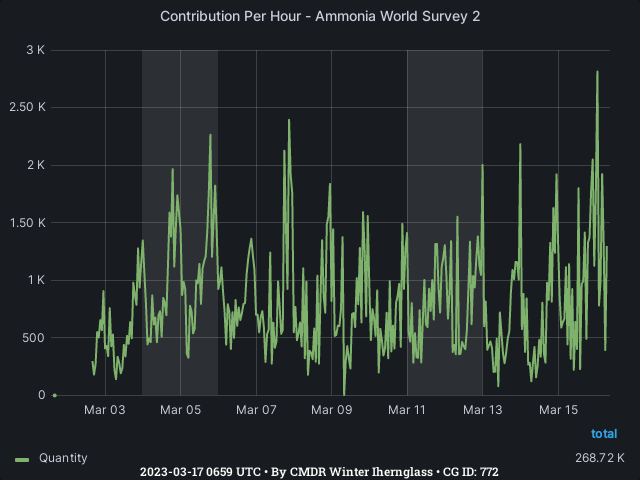Viewport: 640px width, 480px height.
Task: Click the 268.72 K total value
Action: (x=600, y=458)
